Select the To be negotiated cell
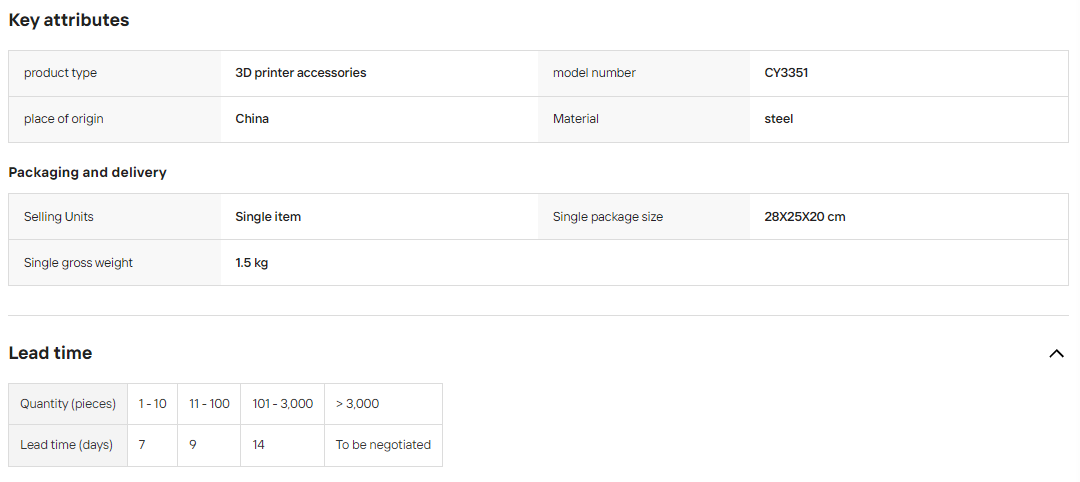This screenshot has height=482, width=1080. point(383,446)
